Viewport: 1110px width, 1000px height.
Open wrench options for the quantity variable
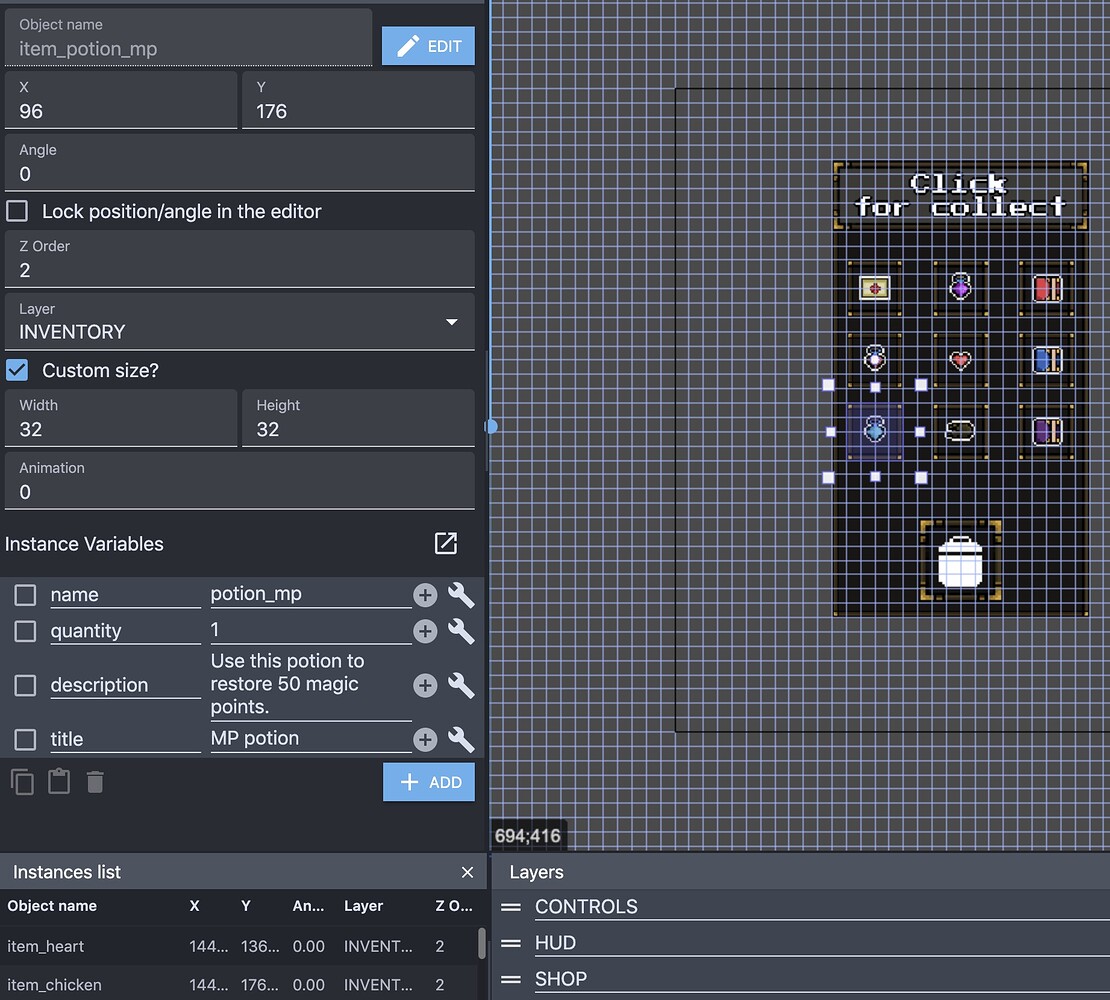point(460,631)
